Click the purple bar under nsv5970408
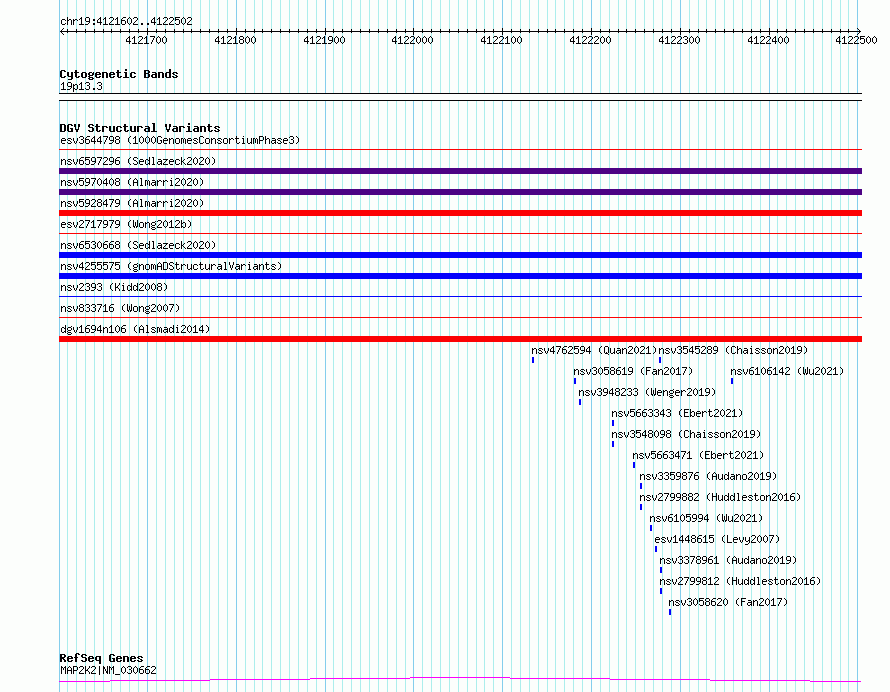The width and height of the screenshot is (890, 692). click(x=460, y=192)
